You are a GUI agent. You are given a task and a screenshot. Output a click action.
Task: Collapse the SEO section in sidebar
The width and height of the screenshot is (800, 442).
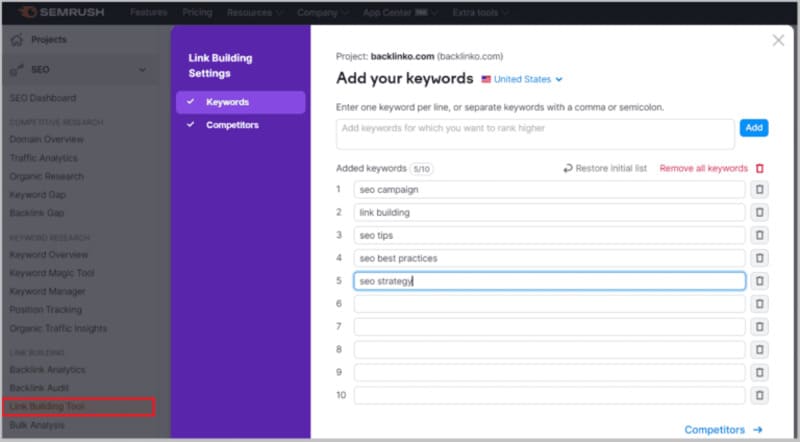(142, 69)
